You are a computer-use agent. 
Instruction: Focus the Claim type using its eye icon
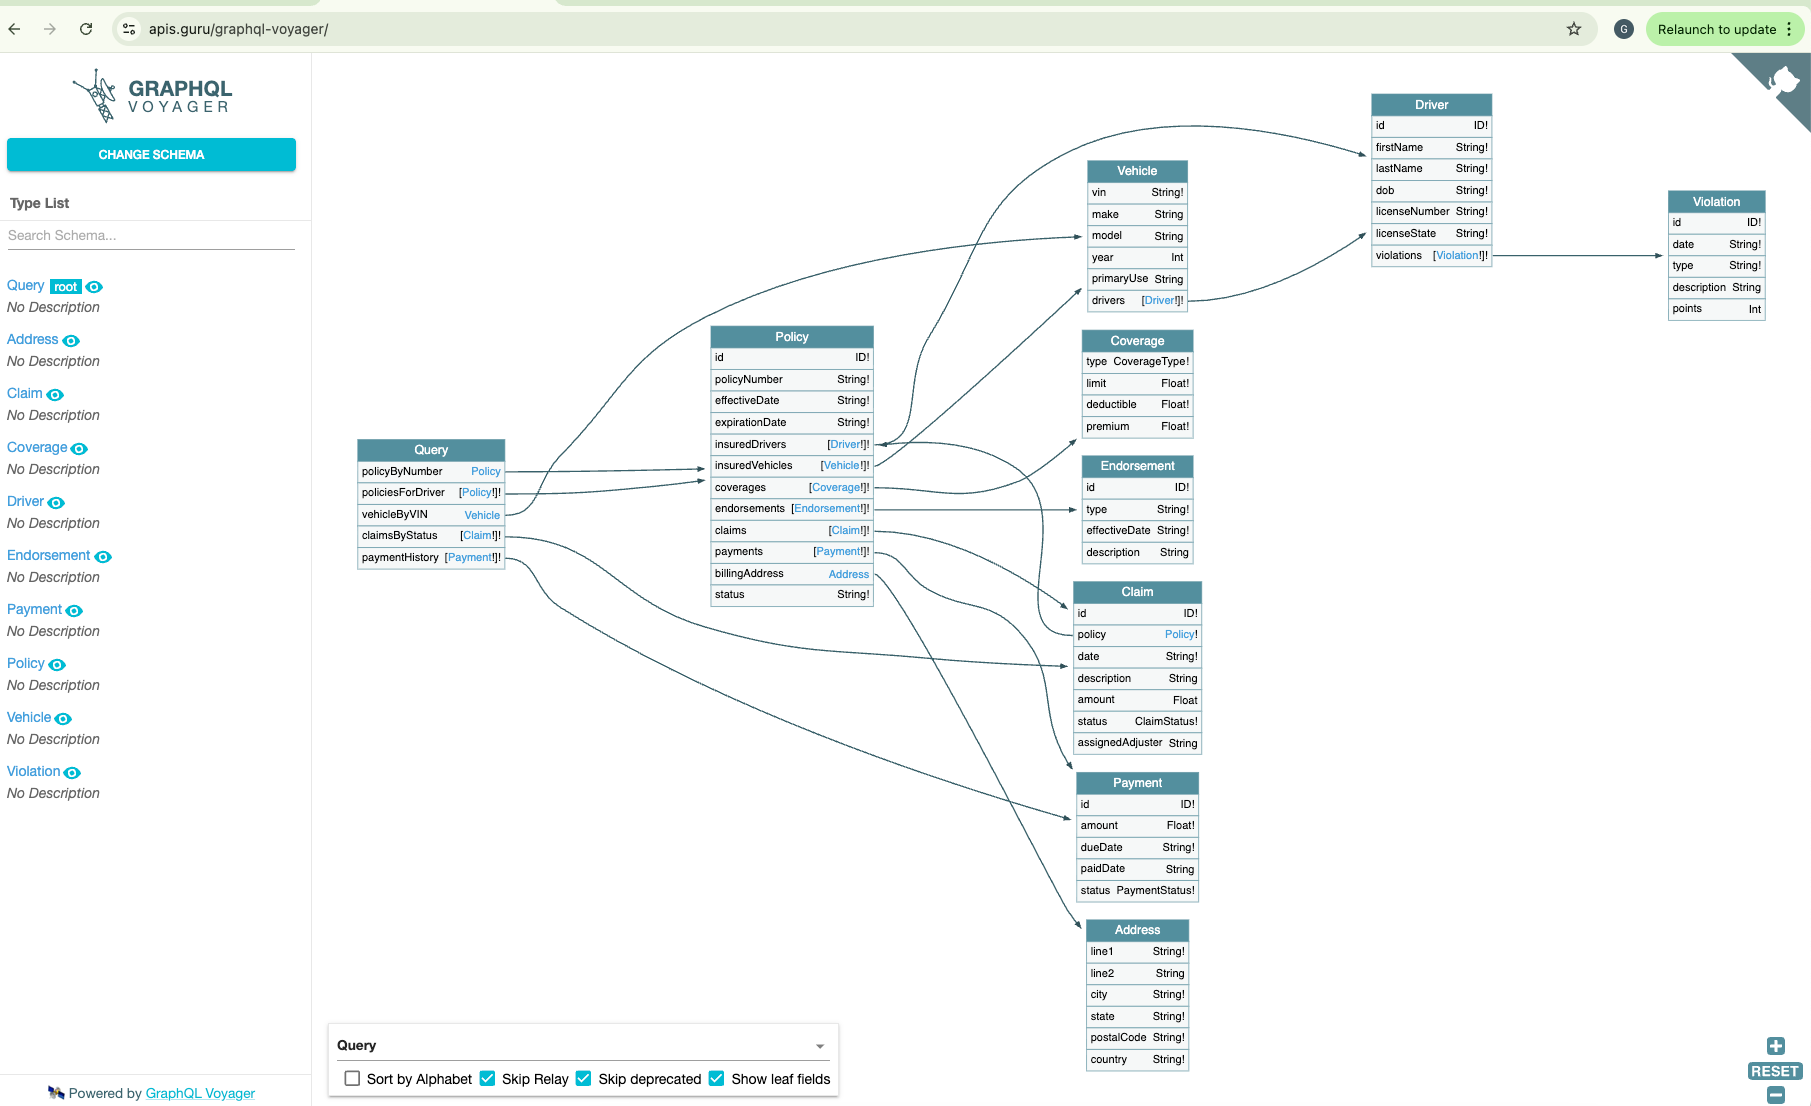tap(55, 395)
